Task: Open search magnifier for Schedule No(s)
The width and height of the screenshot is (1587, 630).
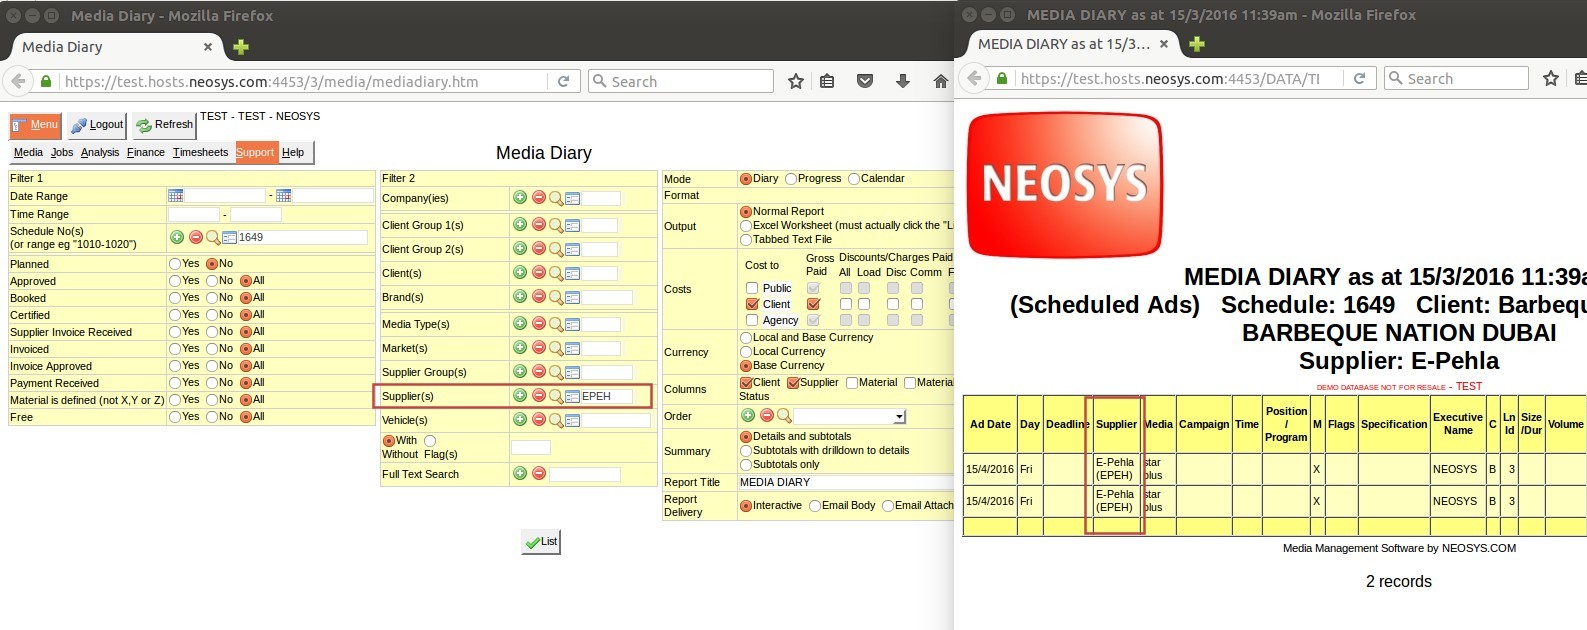Action: click(x=213, y=237)
